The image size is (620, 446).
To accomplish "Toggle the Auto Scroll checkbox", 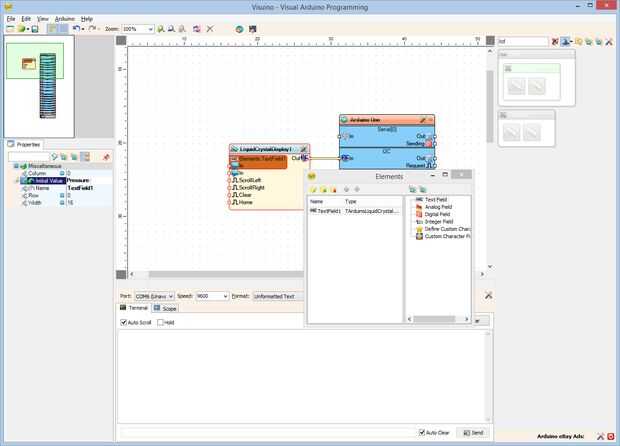I will (123, 322).
